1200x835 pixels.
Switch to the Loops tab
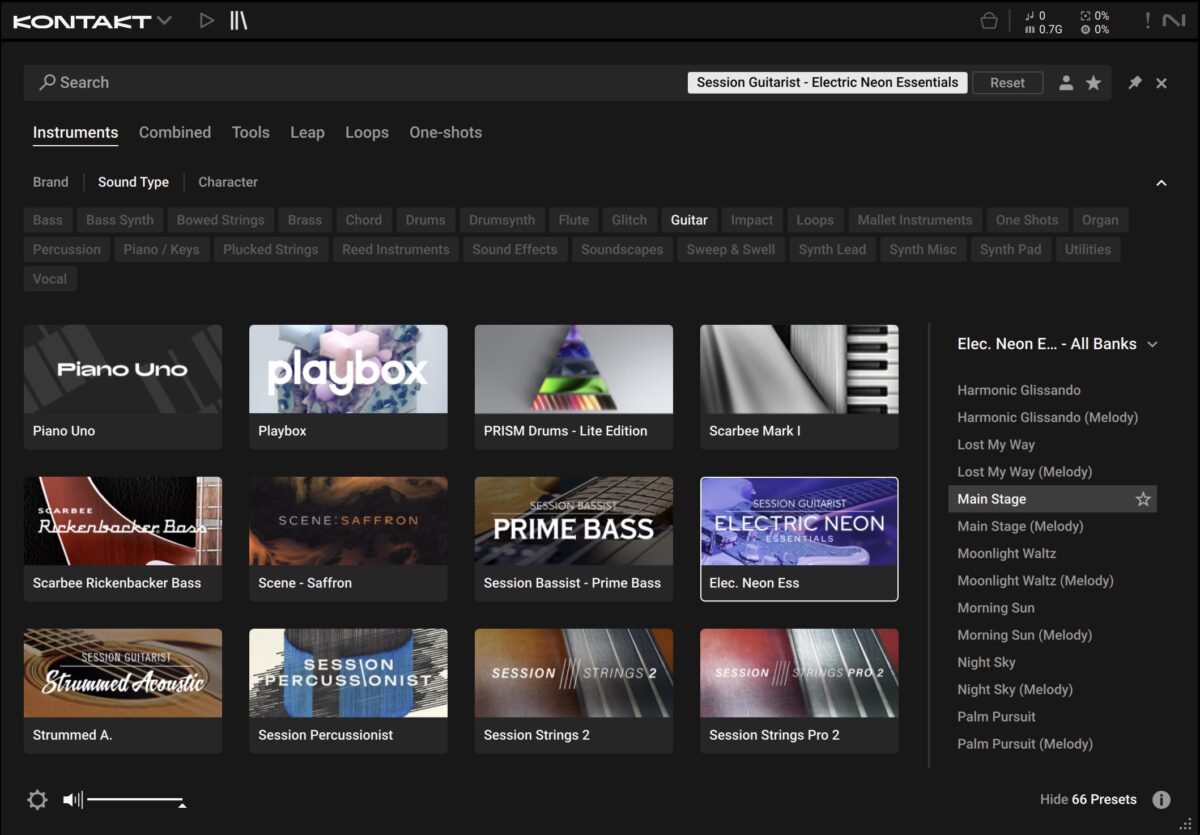tap(366, 132)
